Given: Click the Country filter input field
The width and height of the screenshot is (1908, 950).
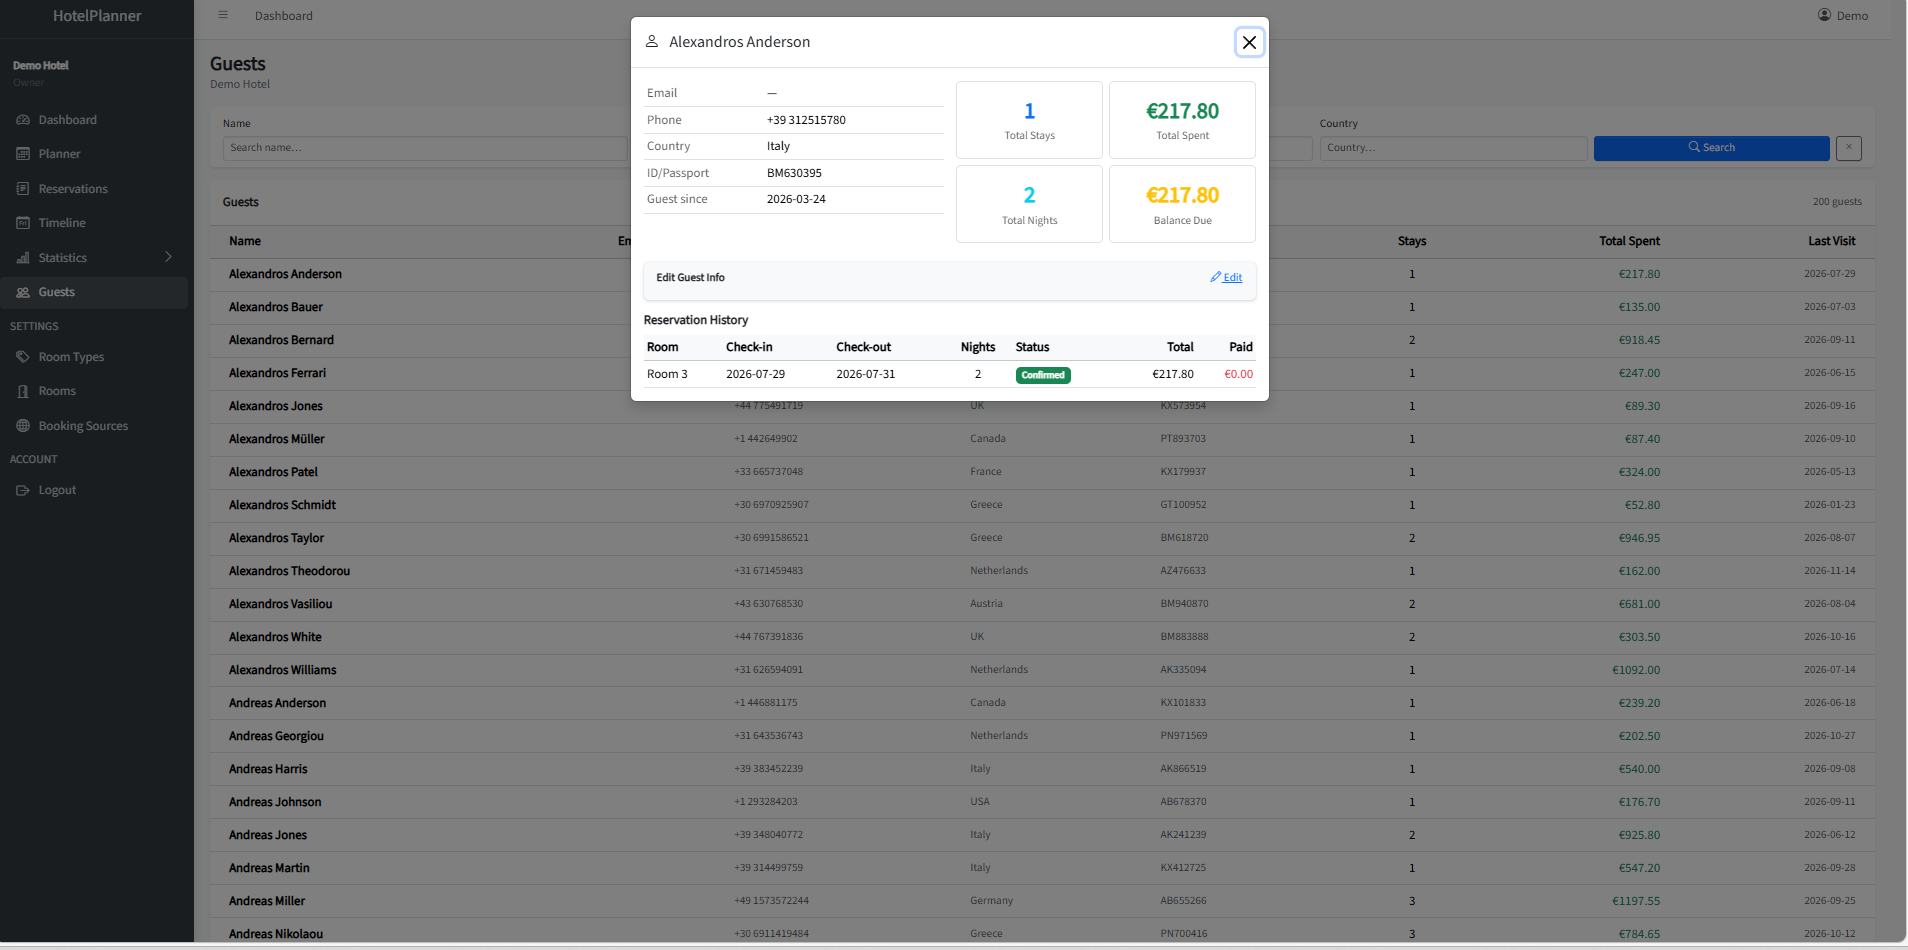Looking at the screenshot, I should pyautogui.click(x=1453, y=148).
